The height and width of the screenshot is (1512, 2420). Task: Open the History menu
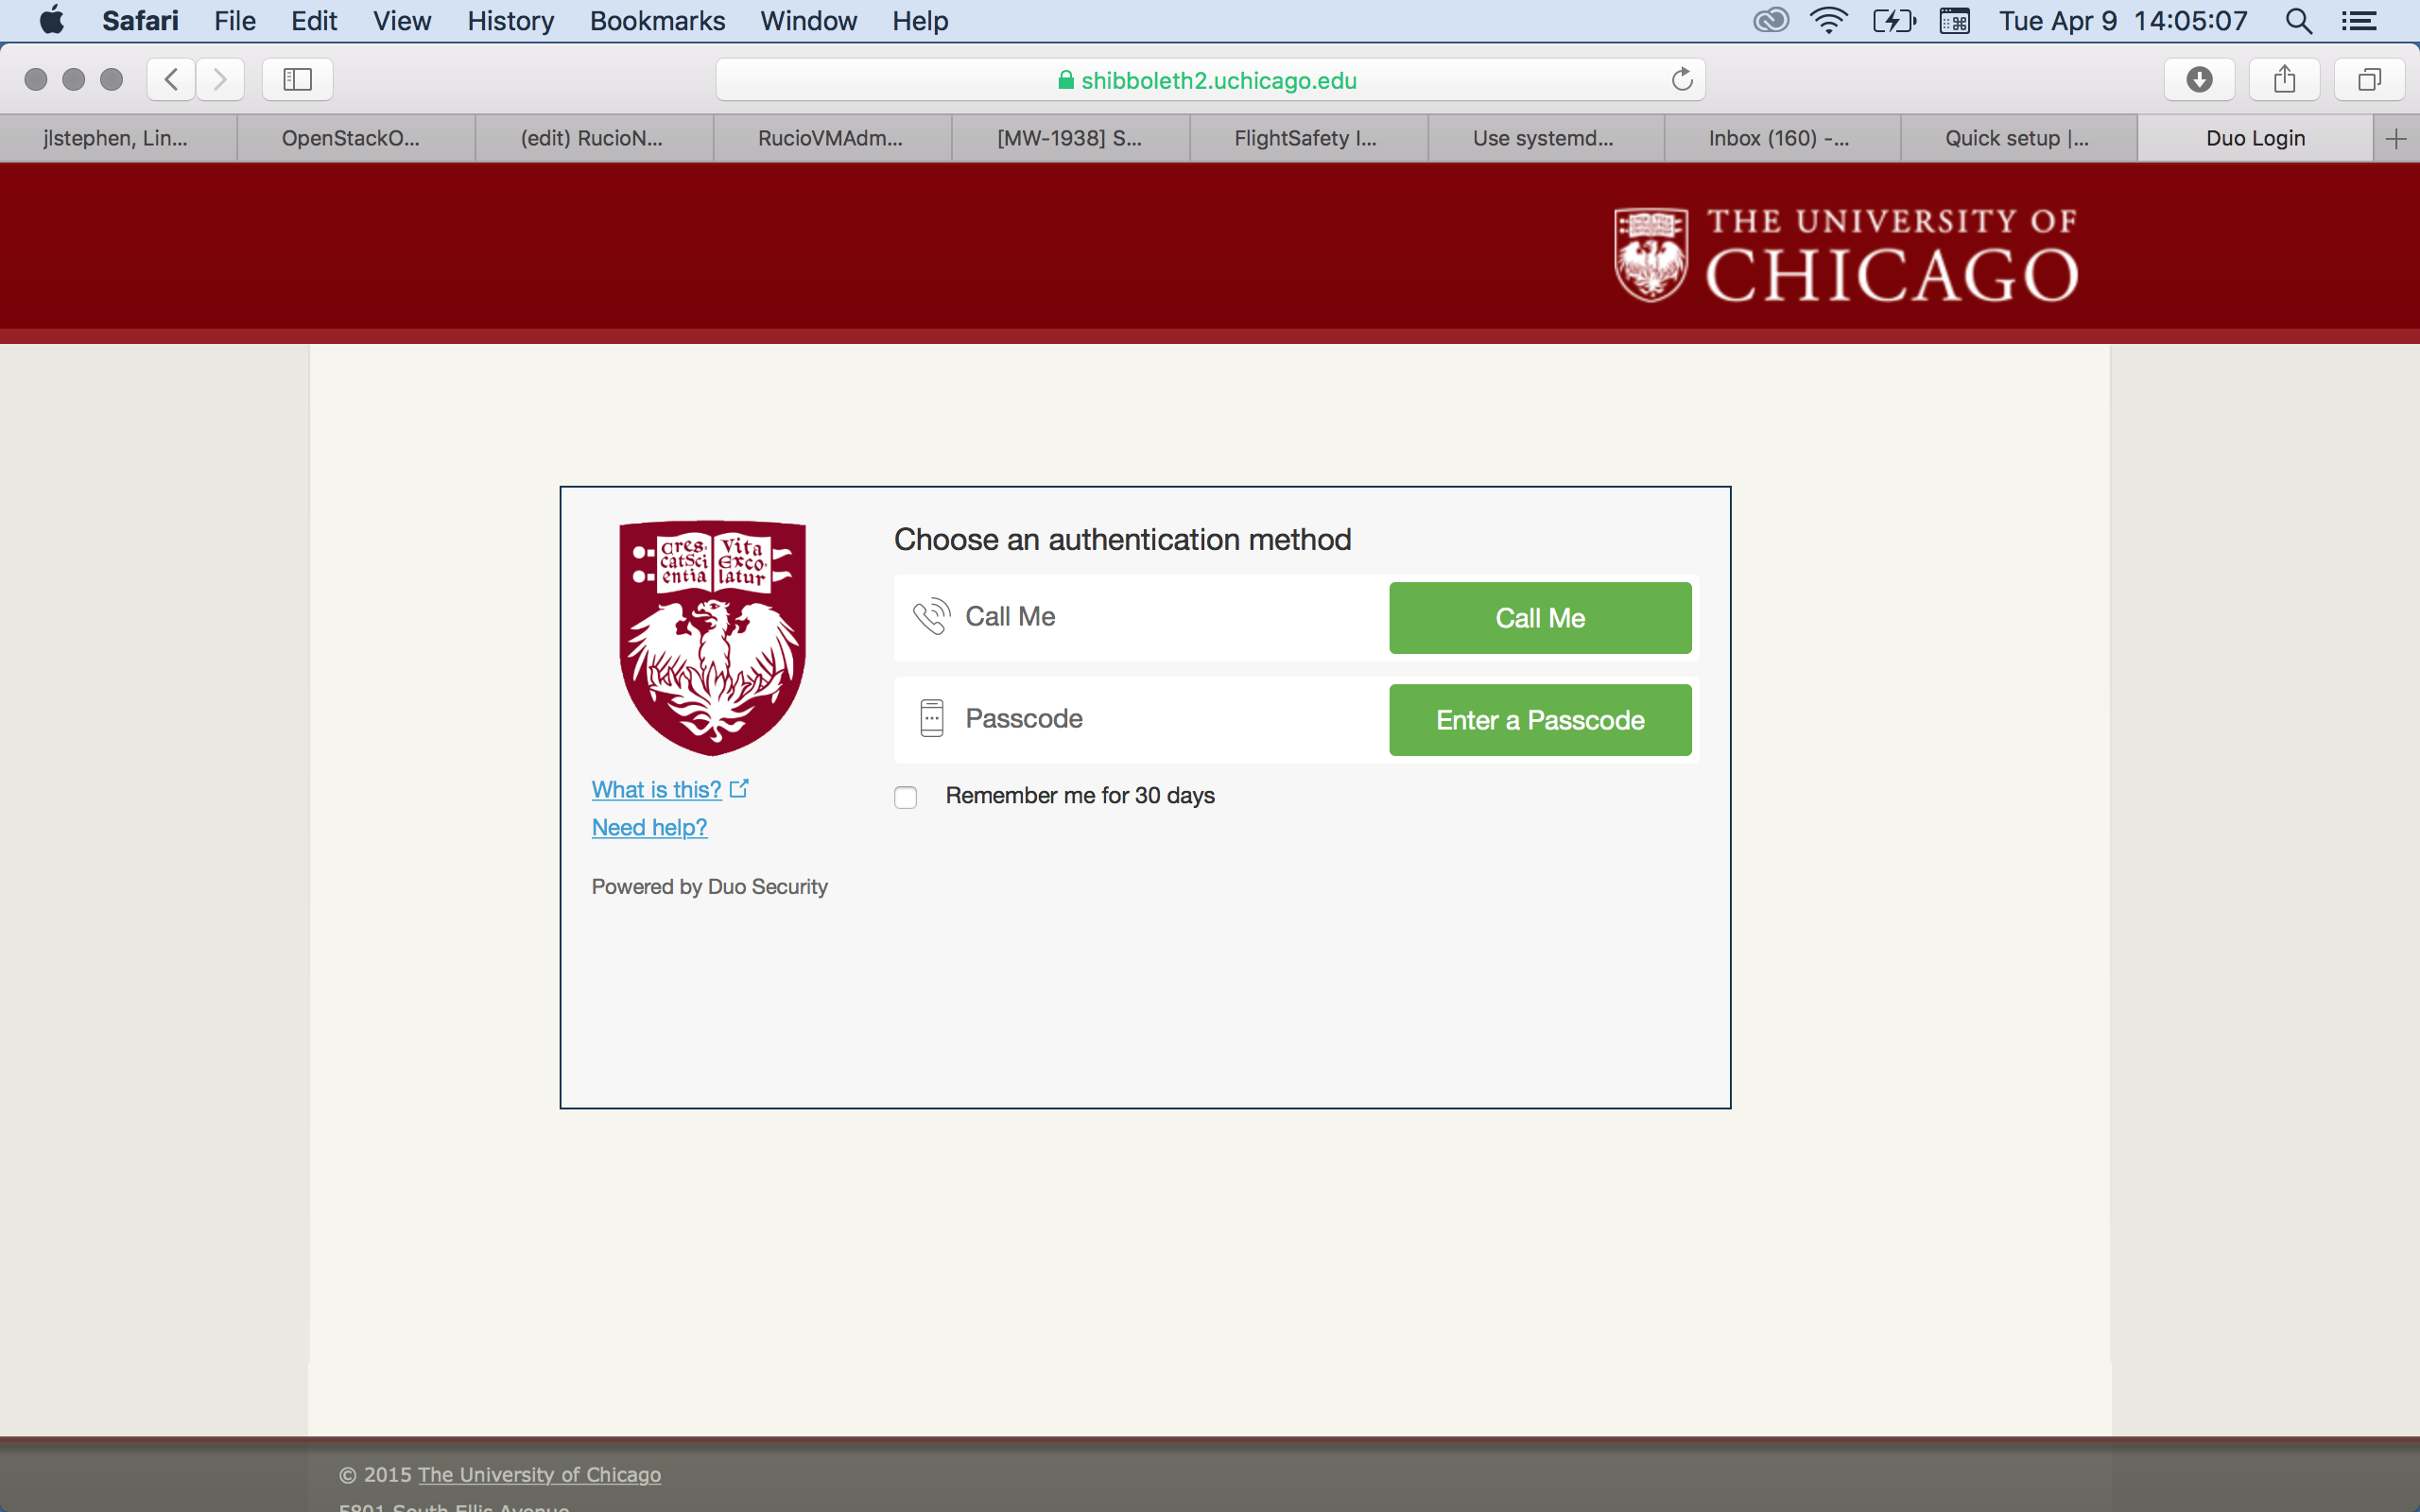[x=510, y=21]
